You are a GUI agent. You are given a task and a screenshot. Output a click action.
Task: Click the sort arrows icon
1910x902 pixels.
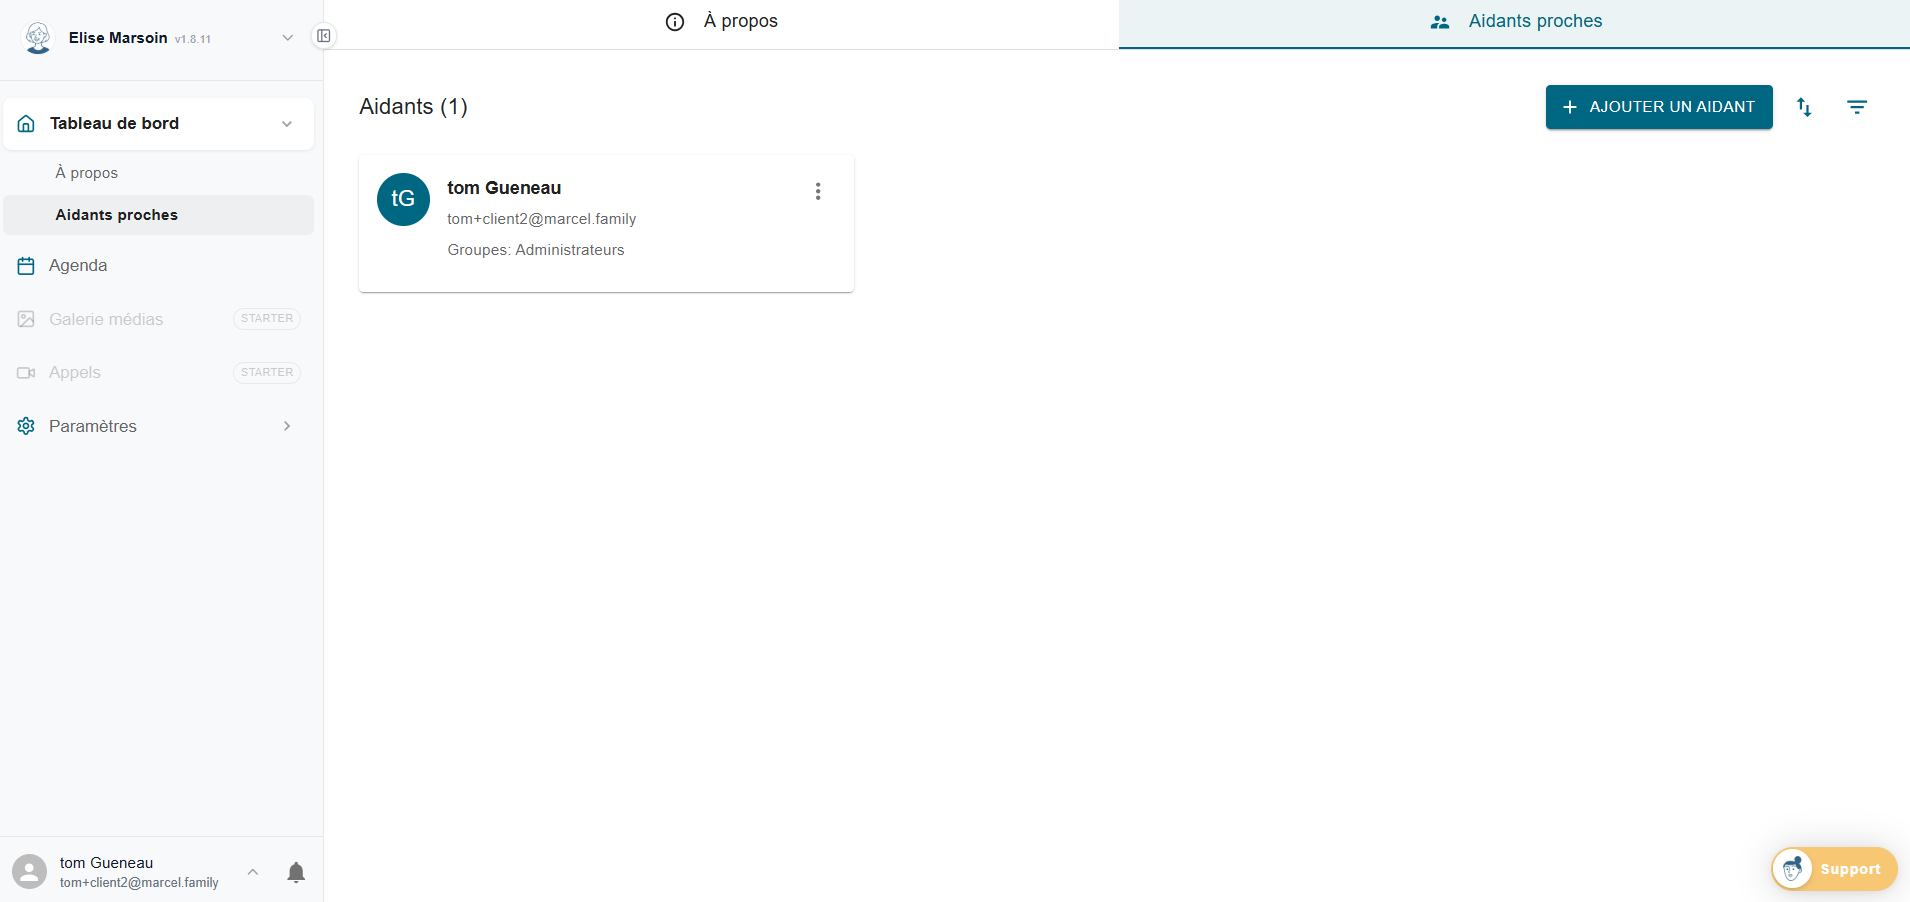tap(1804, 107)
